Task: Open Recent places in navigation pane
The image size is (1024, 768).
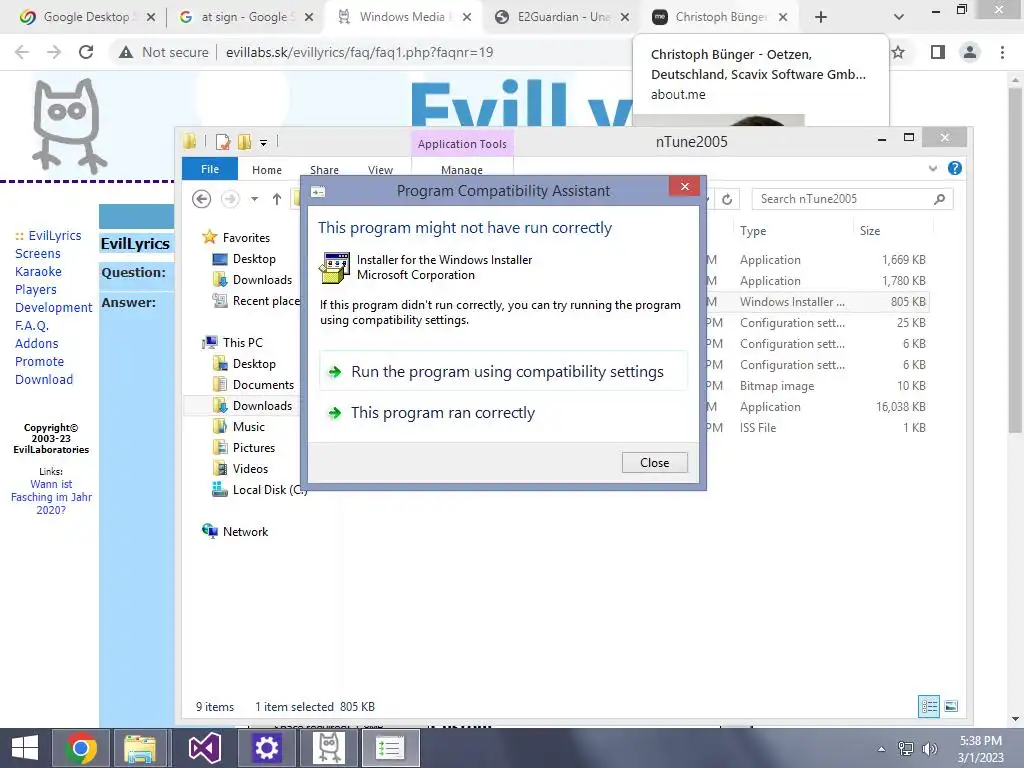Action: [256, 300]
